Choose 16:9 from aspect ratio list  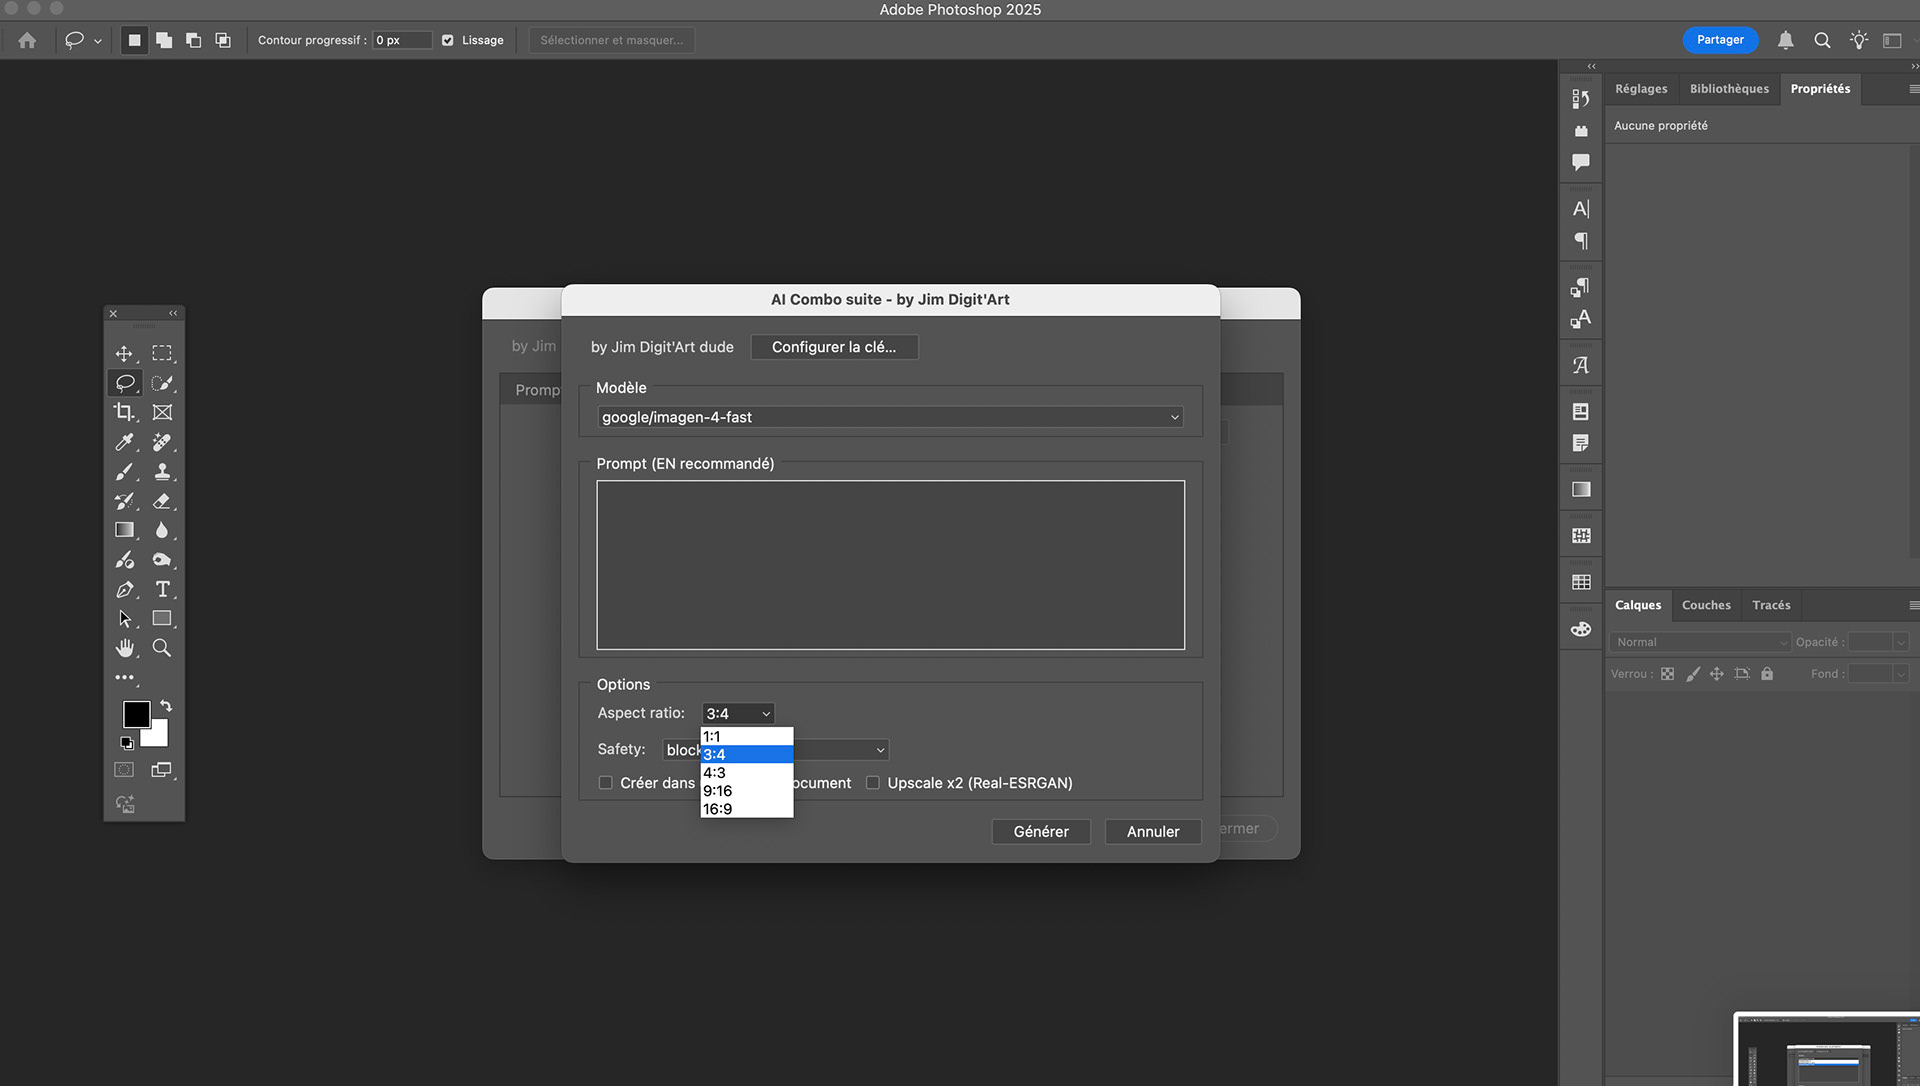747,809
